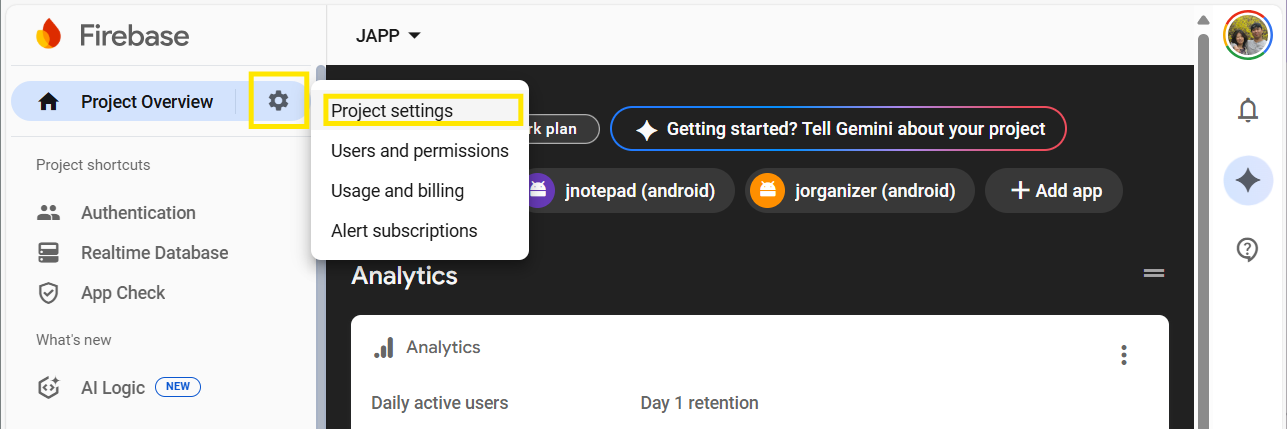Click the Analytics section drag handle icon

click(1154, 274)
